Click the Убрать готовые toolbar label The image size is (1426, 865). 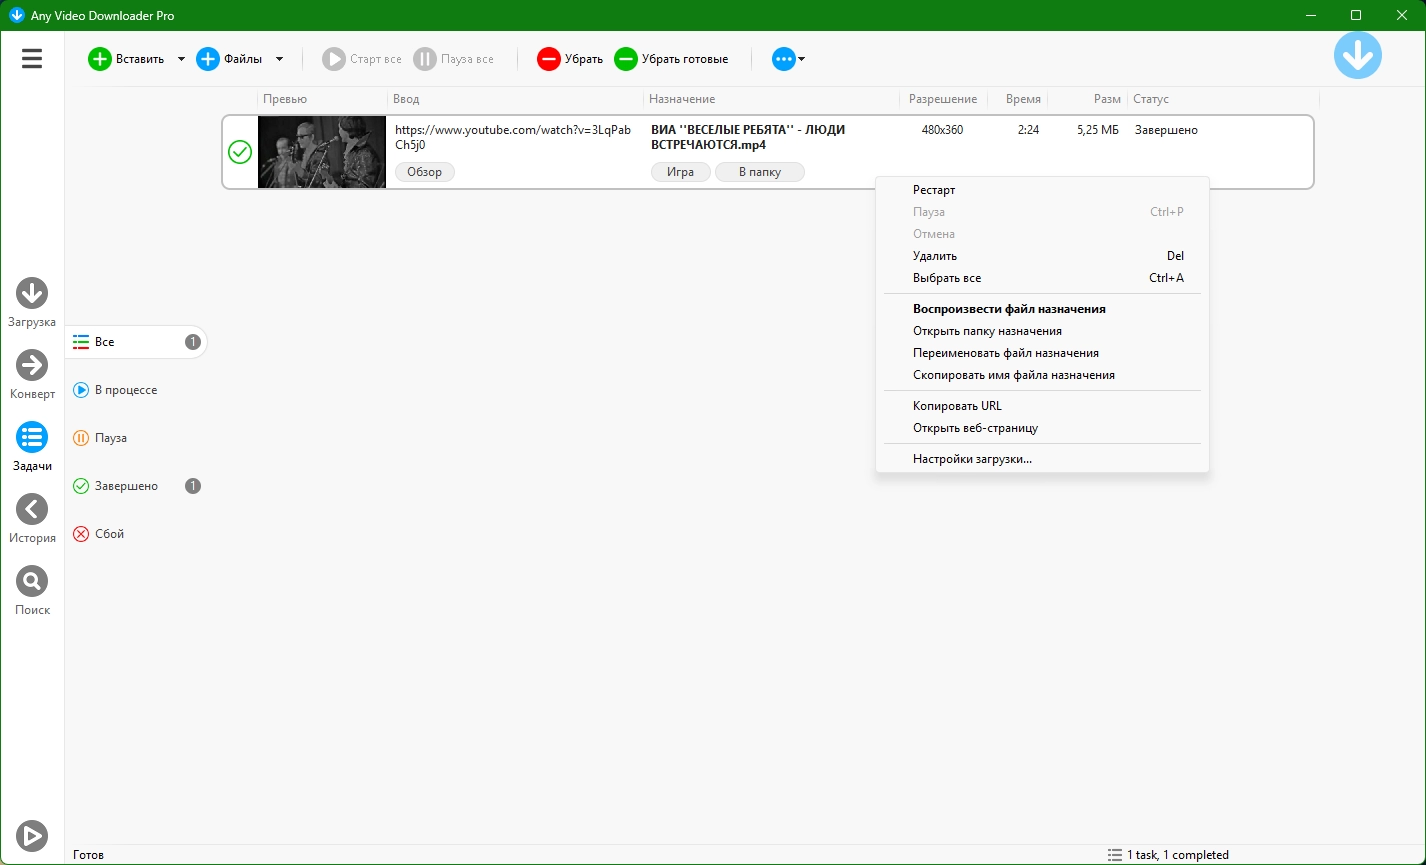(x=685, y=59)
